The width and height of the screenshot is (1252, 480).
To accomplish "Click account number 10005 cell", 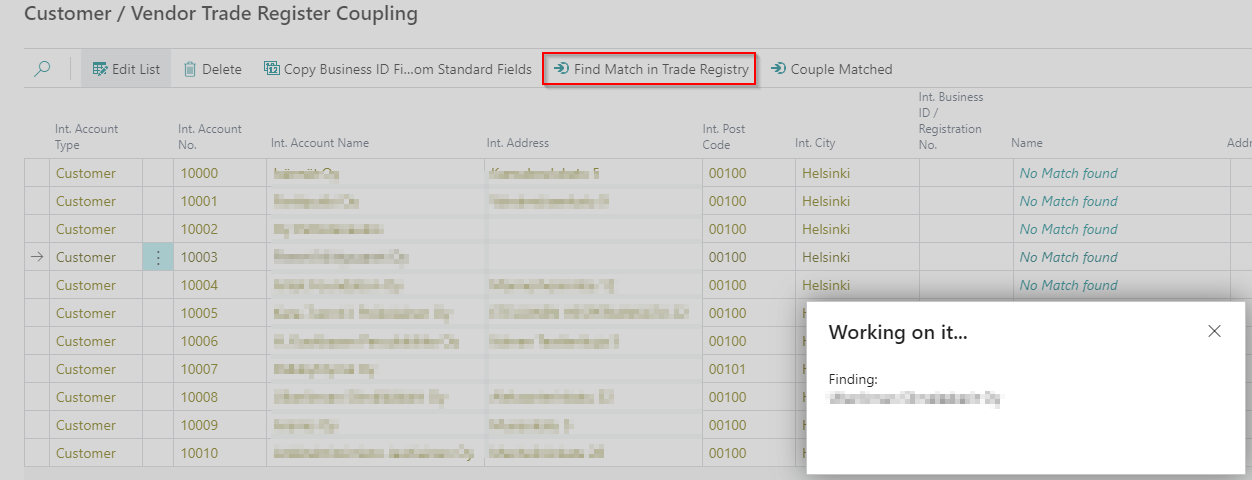I will (198, 313).
